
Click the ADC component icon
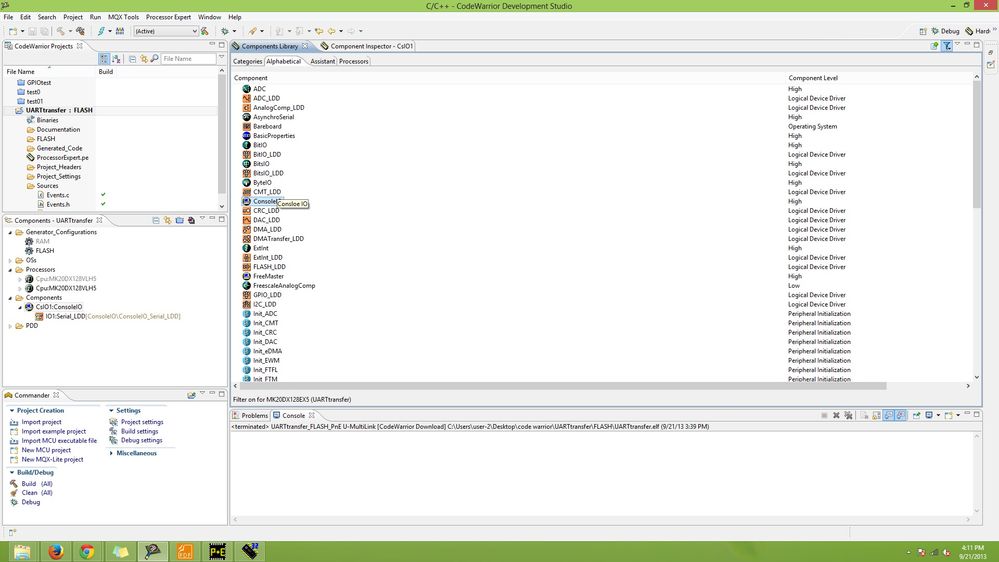click(247, 89)
